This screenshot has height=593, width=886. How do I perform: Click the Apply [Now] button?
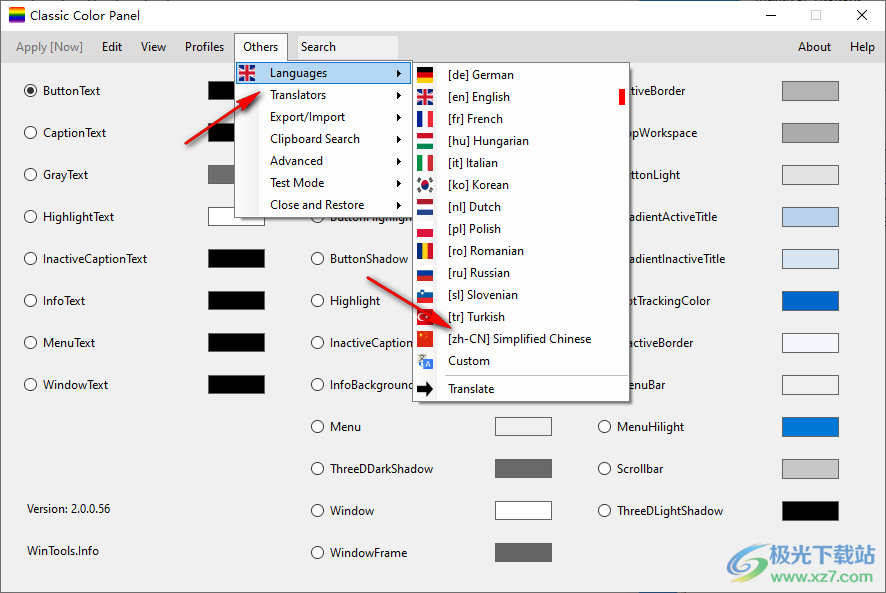point(49,47)
